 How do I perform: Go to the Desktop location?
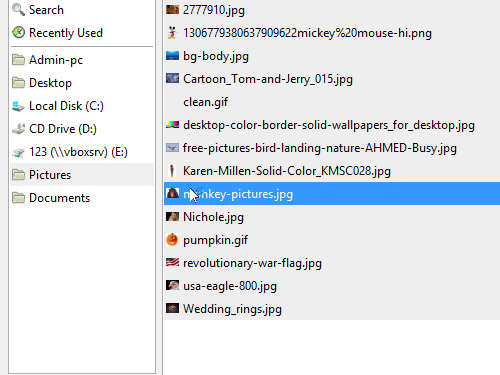click(50, 83)
